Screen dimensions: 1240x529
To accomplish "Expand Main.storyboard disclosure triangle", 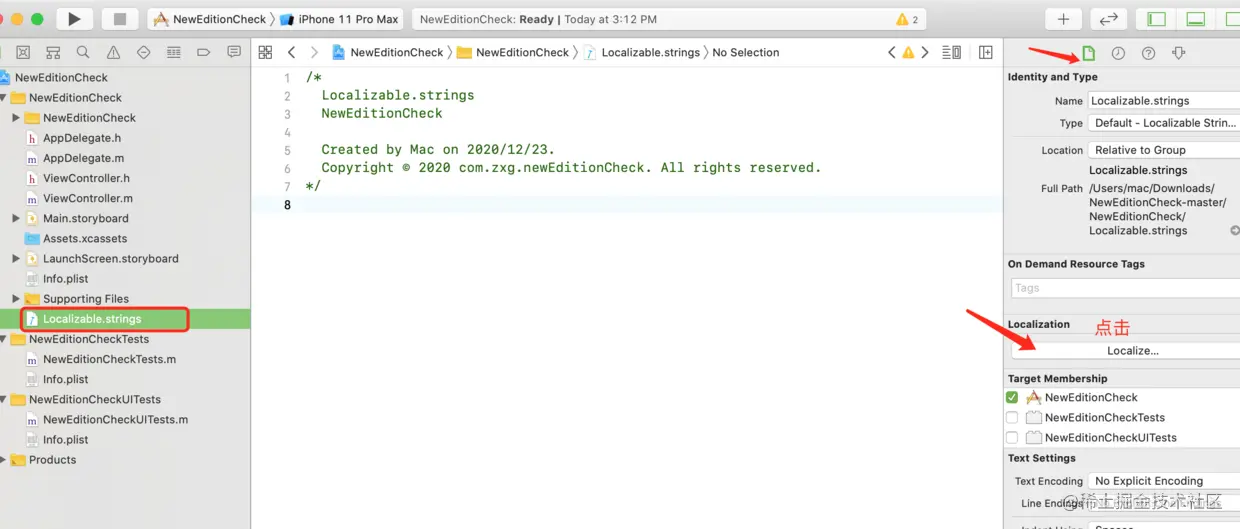I will coord(16,218).
